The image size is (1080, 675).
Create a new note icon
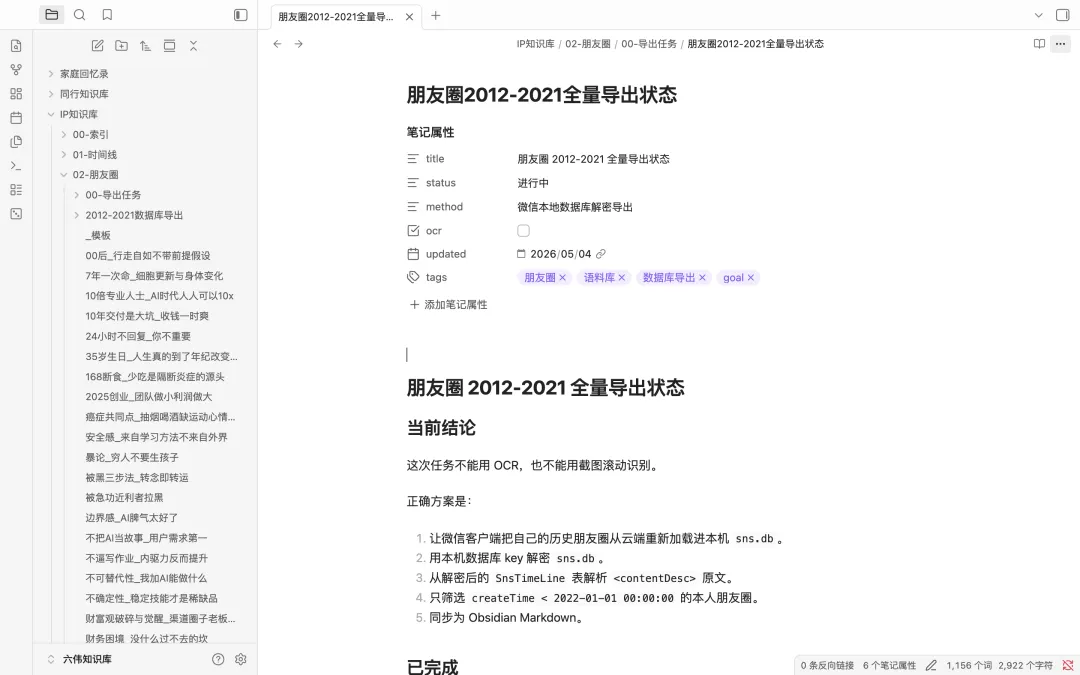coord(97,45)
